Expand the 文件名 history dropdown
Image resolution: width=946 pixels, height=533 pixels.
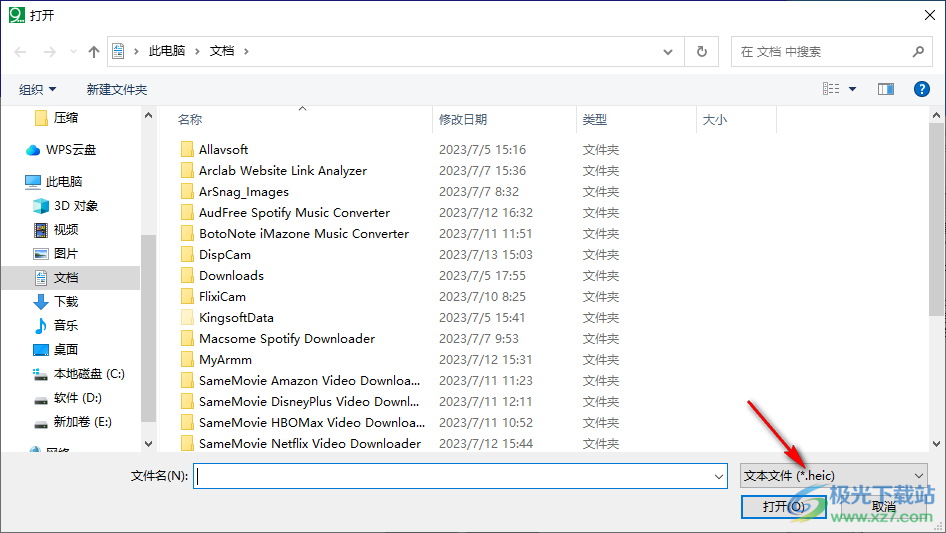[x=719, y=476]
